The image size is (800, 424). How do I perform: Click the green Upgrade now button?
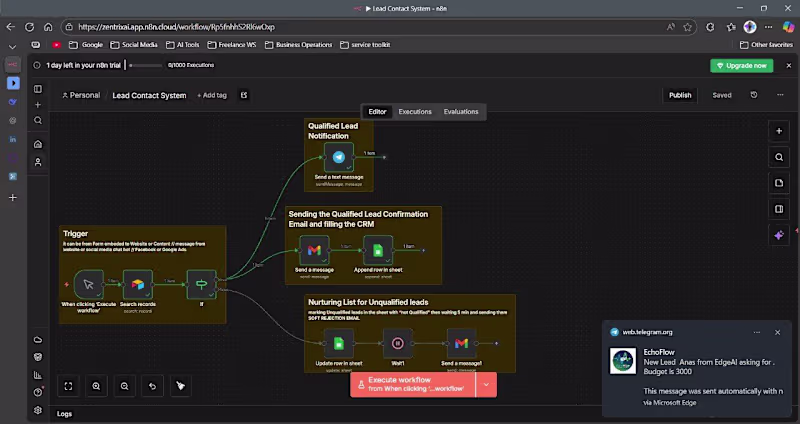pos(741,65)
